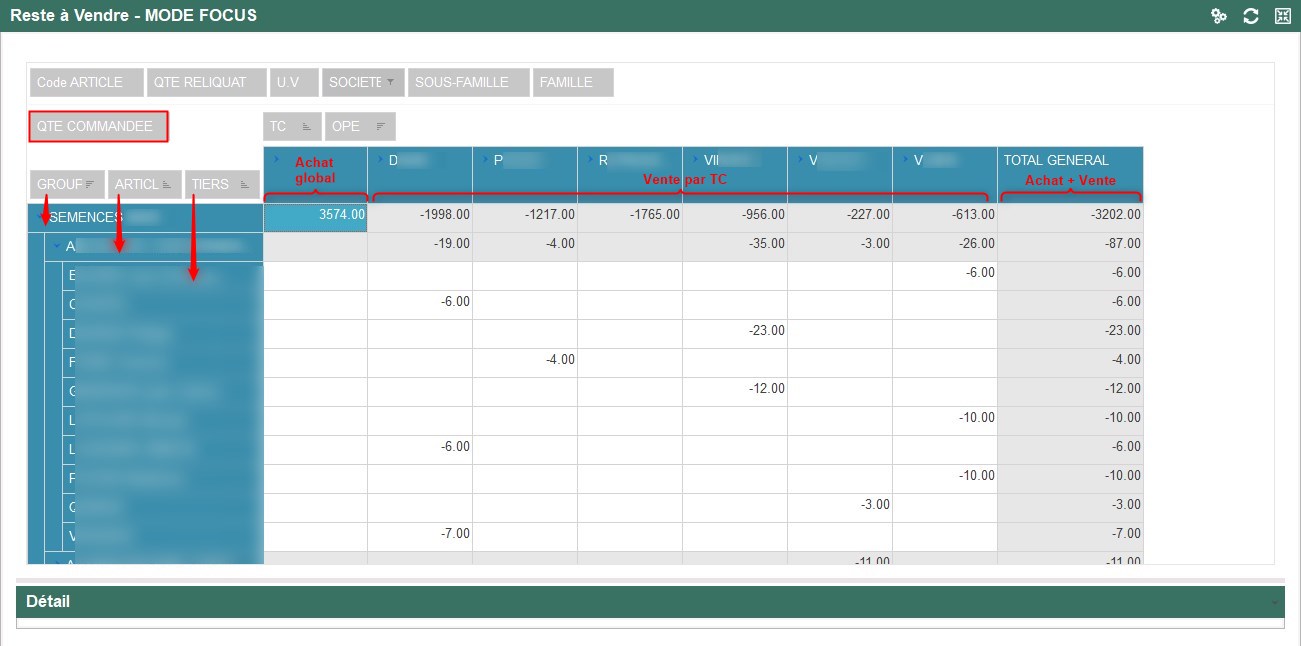Click the sort icon on the GROUP field
The width and height of the screenshot is (1301, 646).
[x=90, y=184]
